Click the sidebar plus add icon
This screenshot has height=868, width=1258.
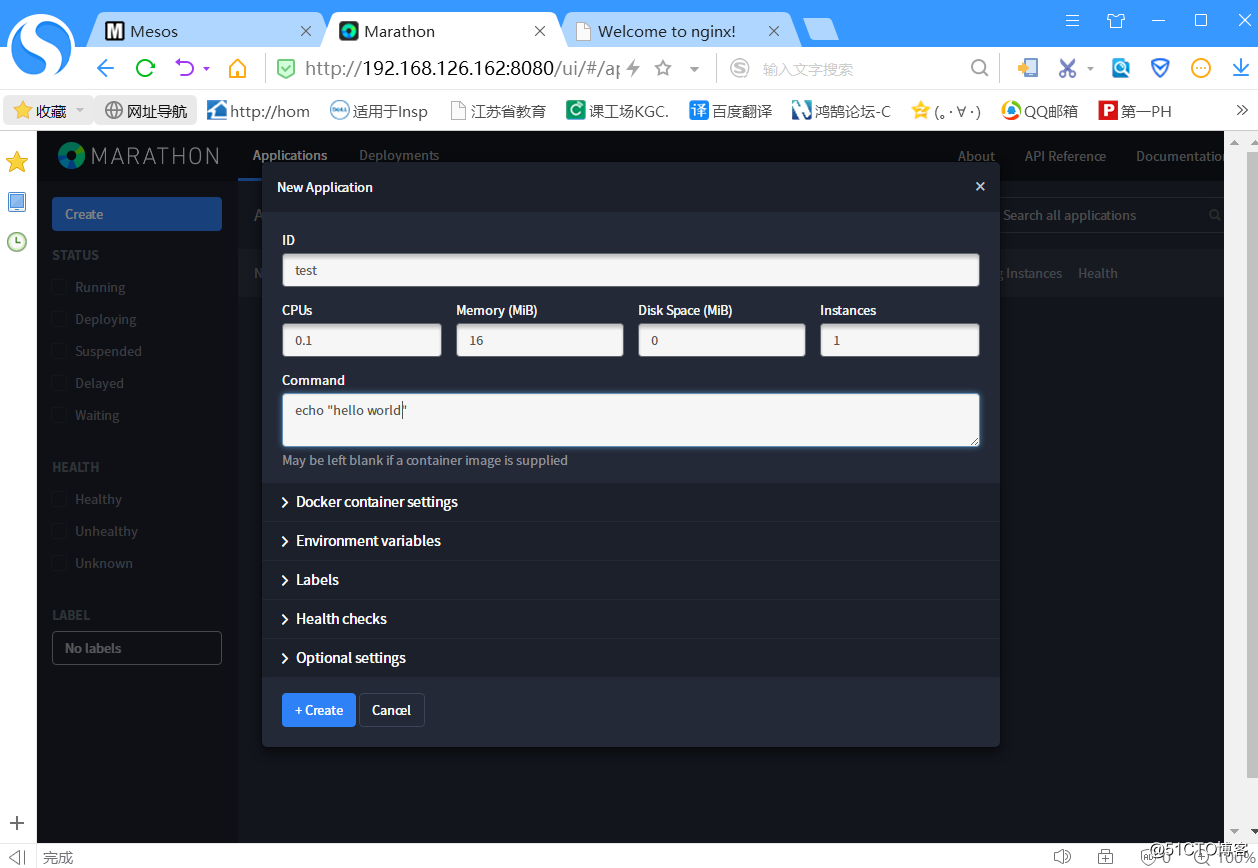click(x=17, y=824)
